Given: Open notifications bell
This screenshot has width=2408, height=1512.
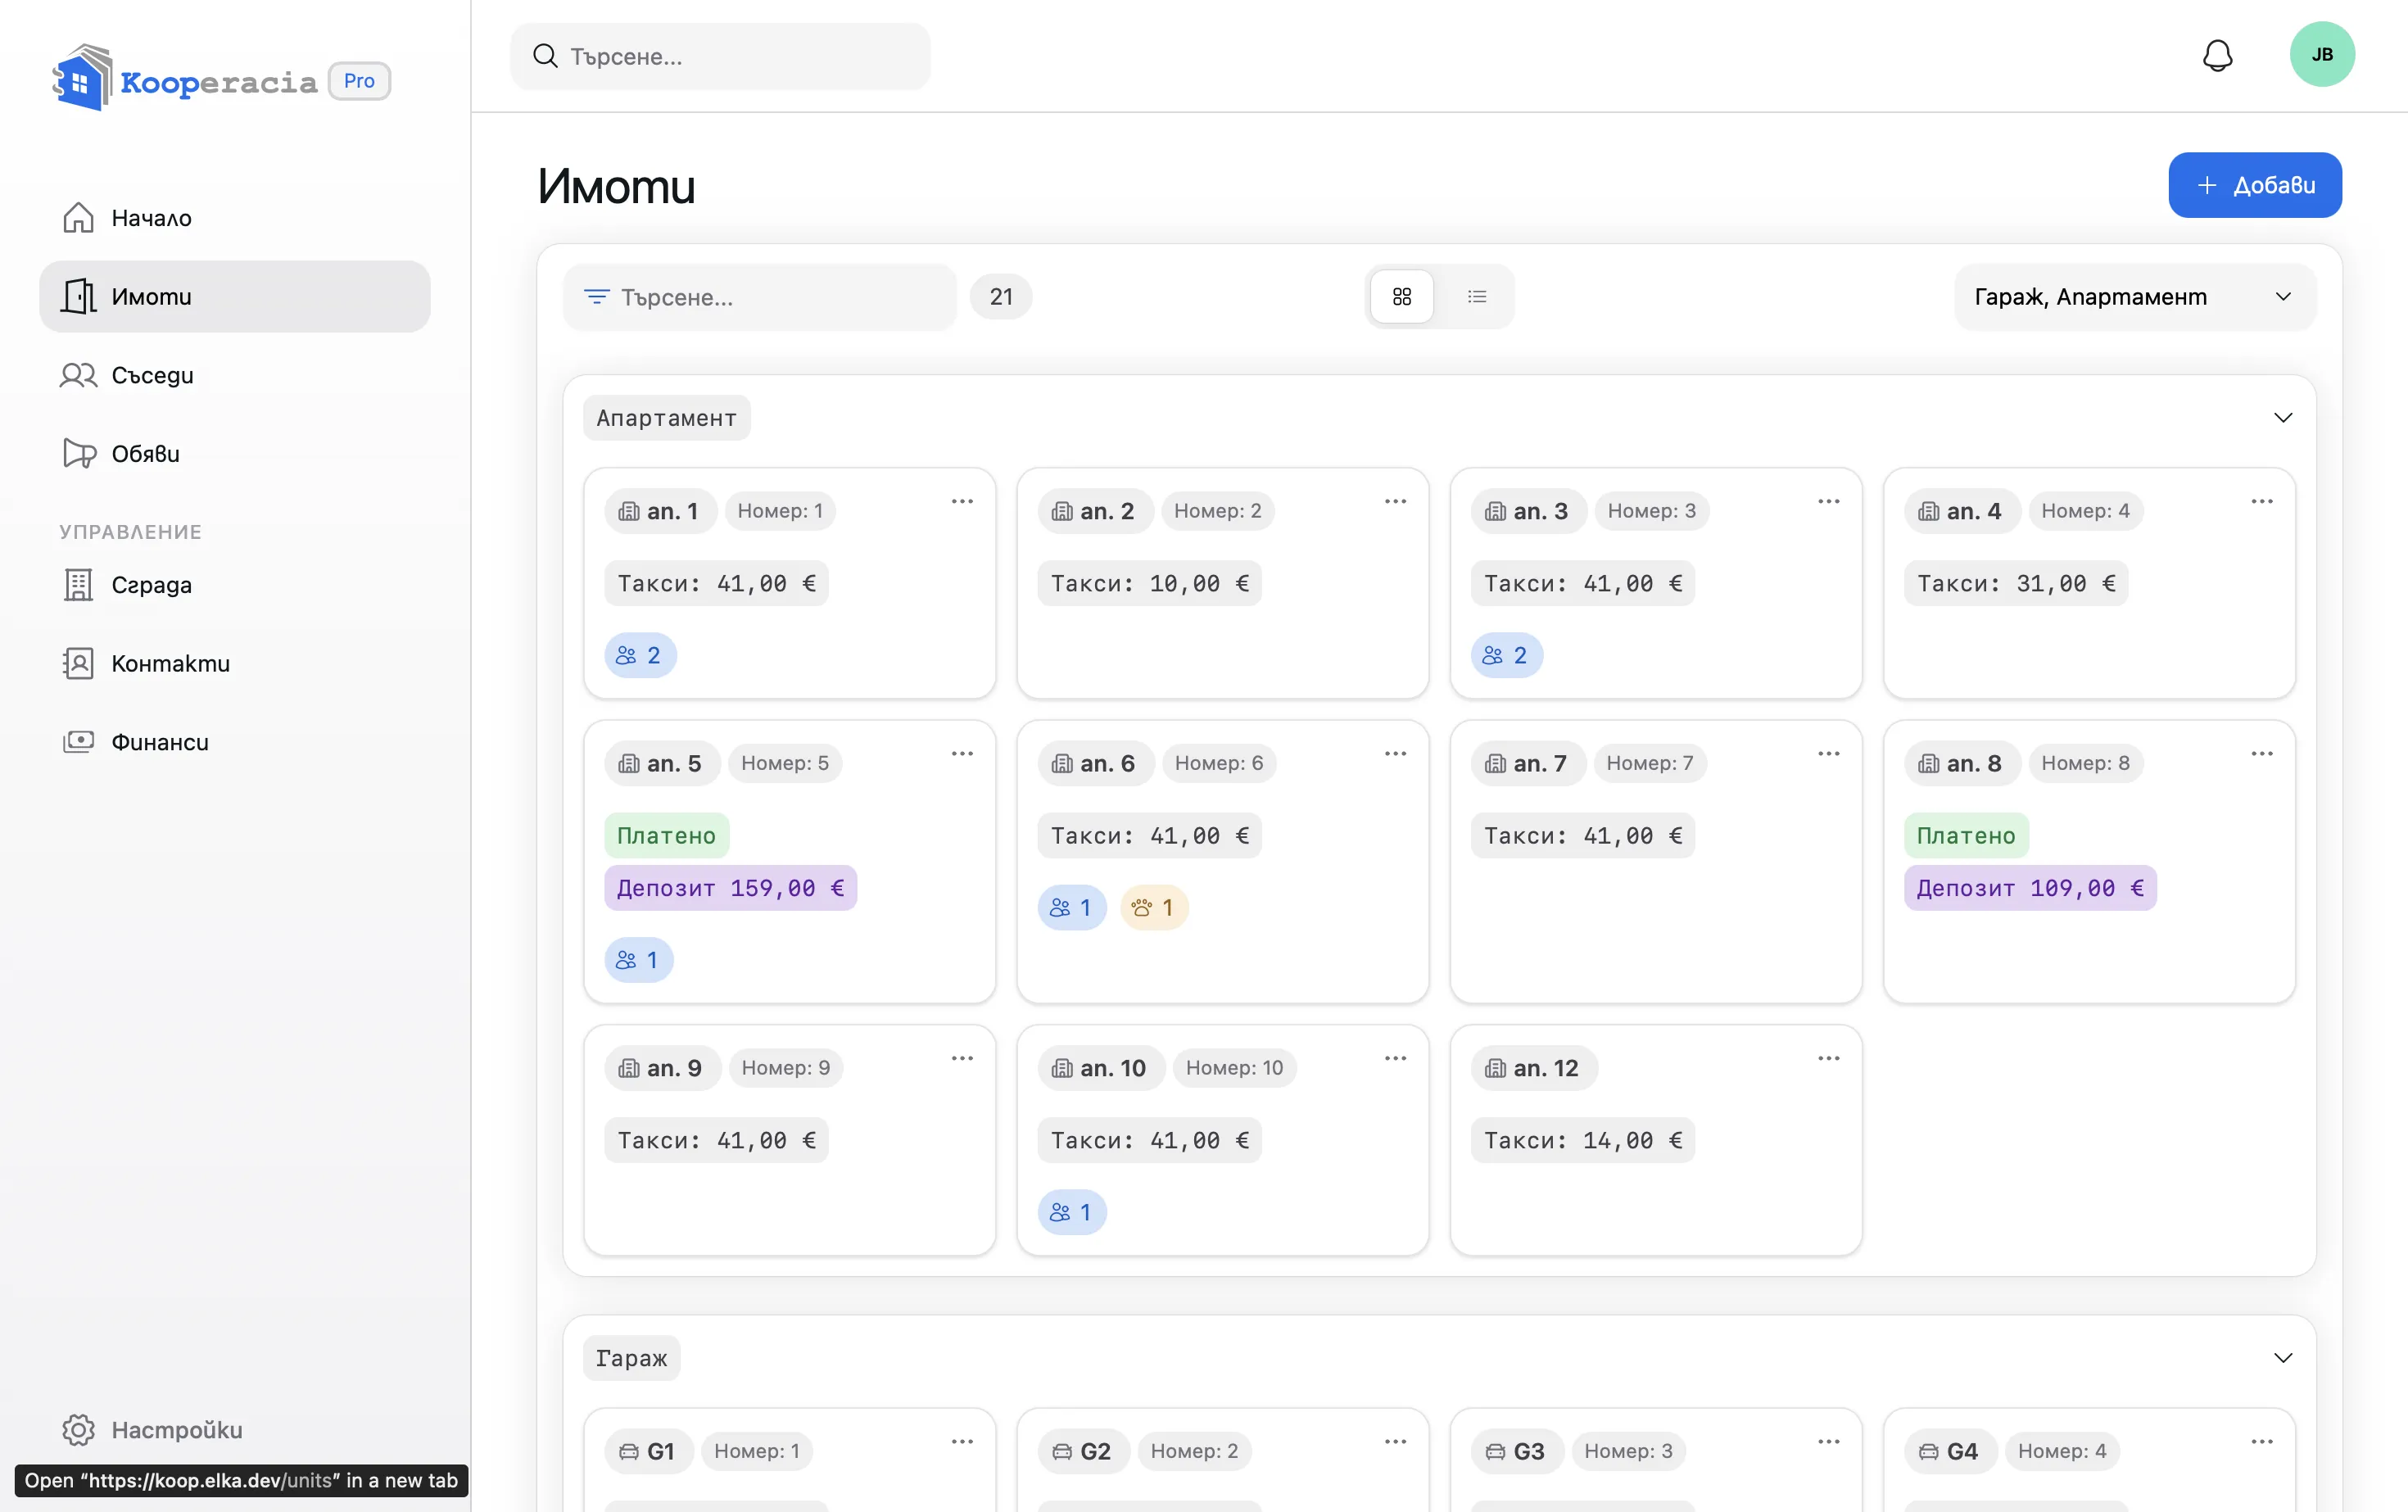Looking at the screenshot, I should (2217, 55).
